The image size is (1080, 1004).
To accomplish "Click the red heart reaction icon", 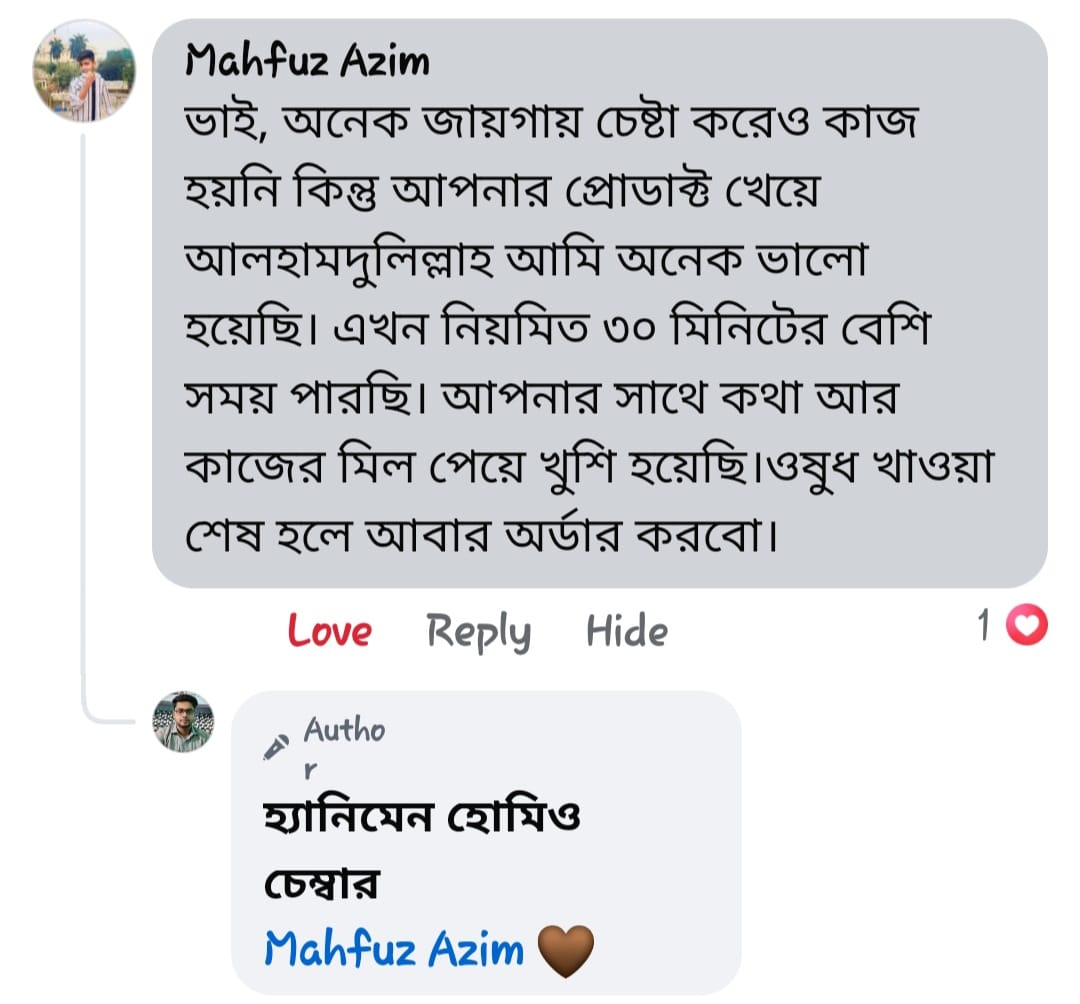I will tap(1026, 627).
